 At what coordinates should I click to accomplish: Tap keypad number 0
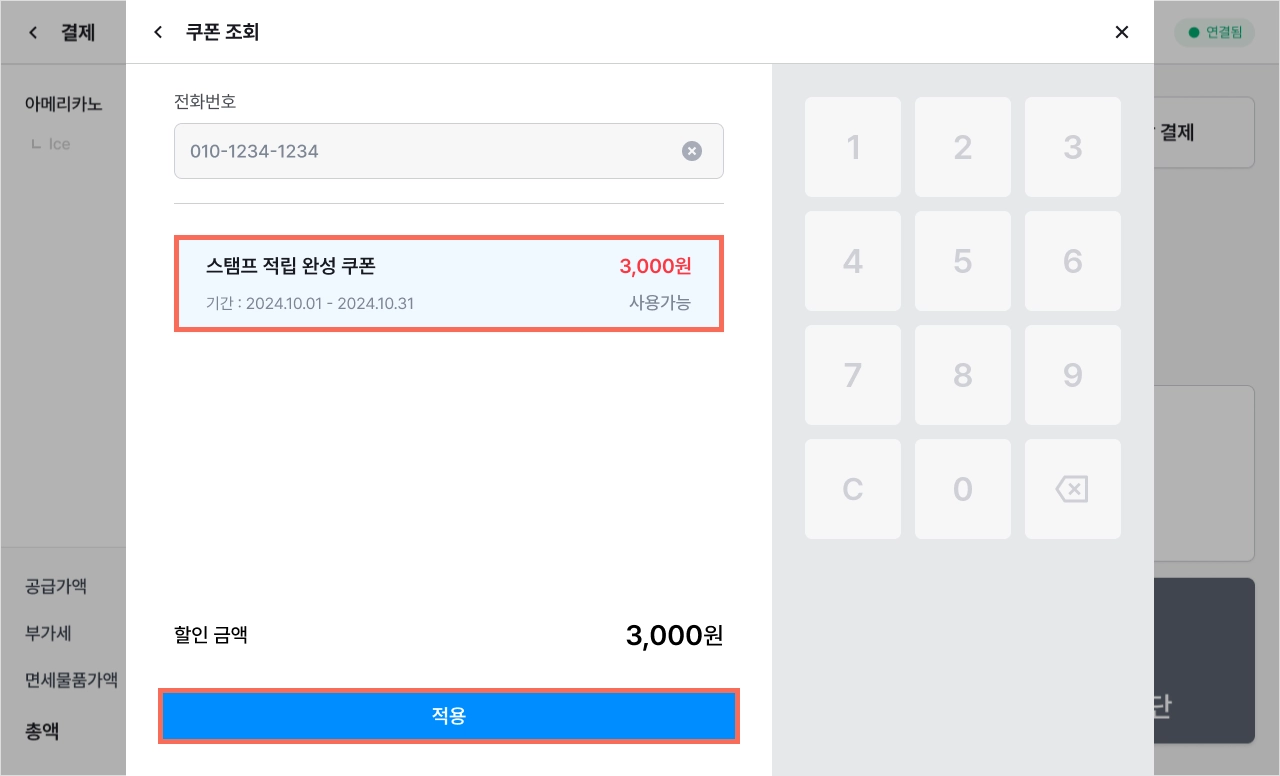pos(963,489)
